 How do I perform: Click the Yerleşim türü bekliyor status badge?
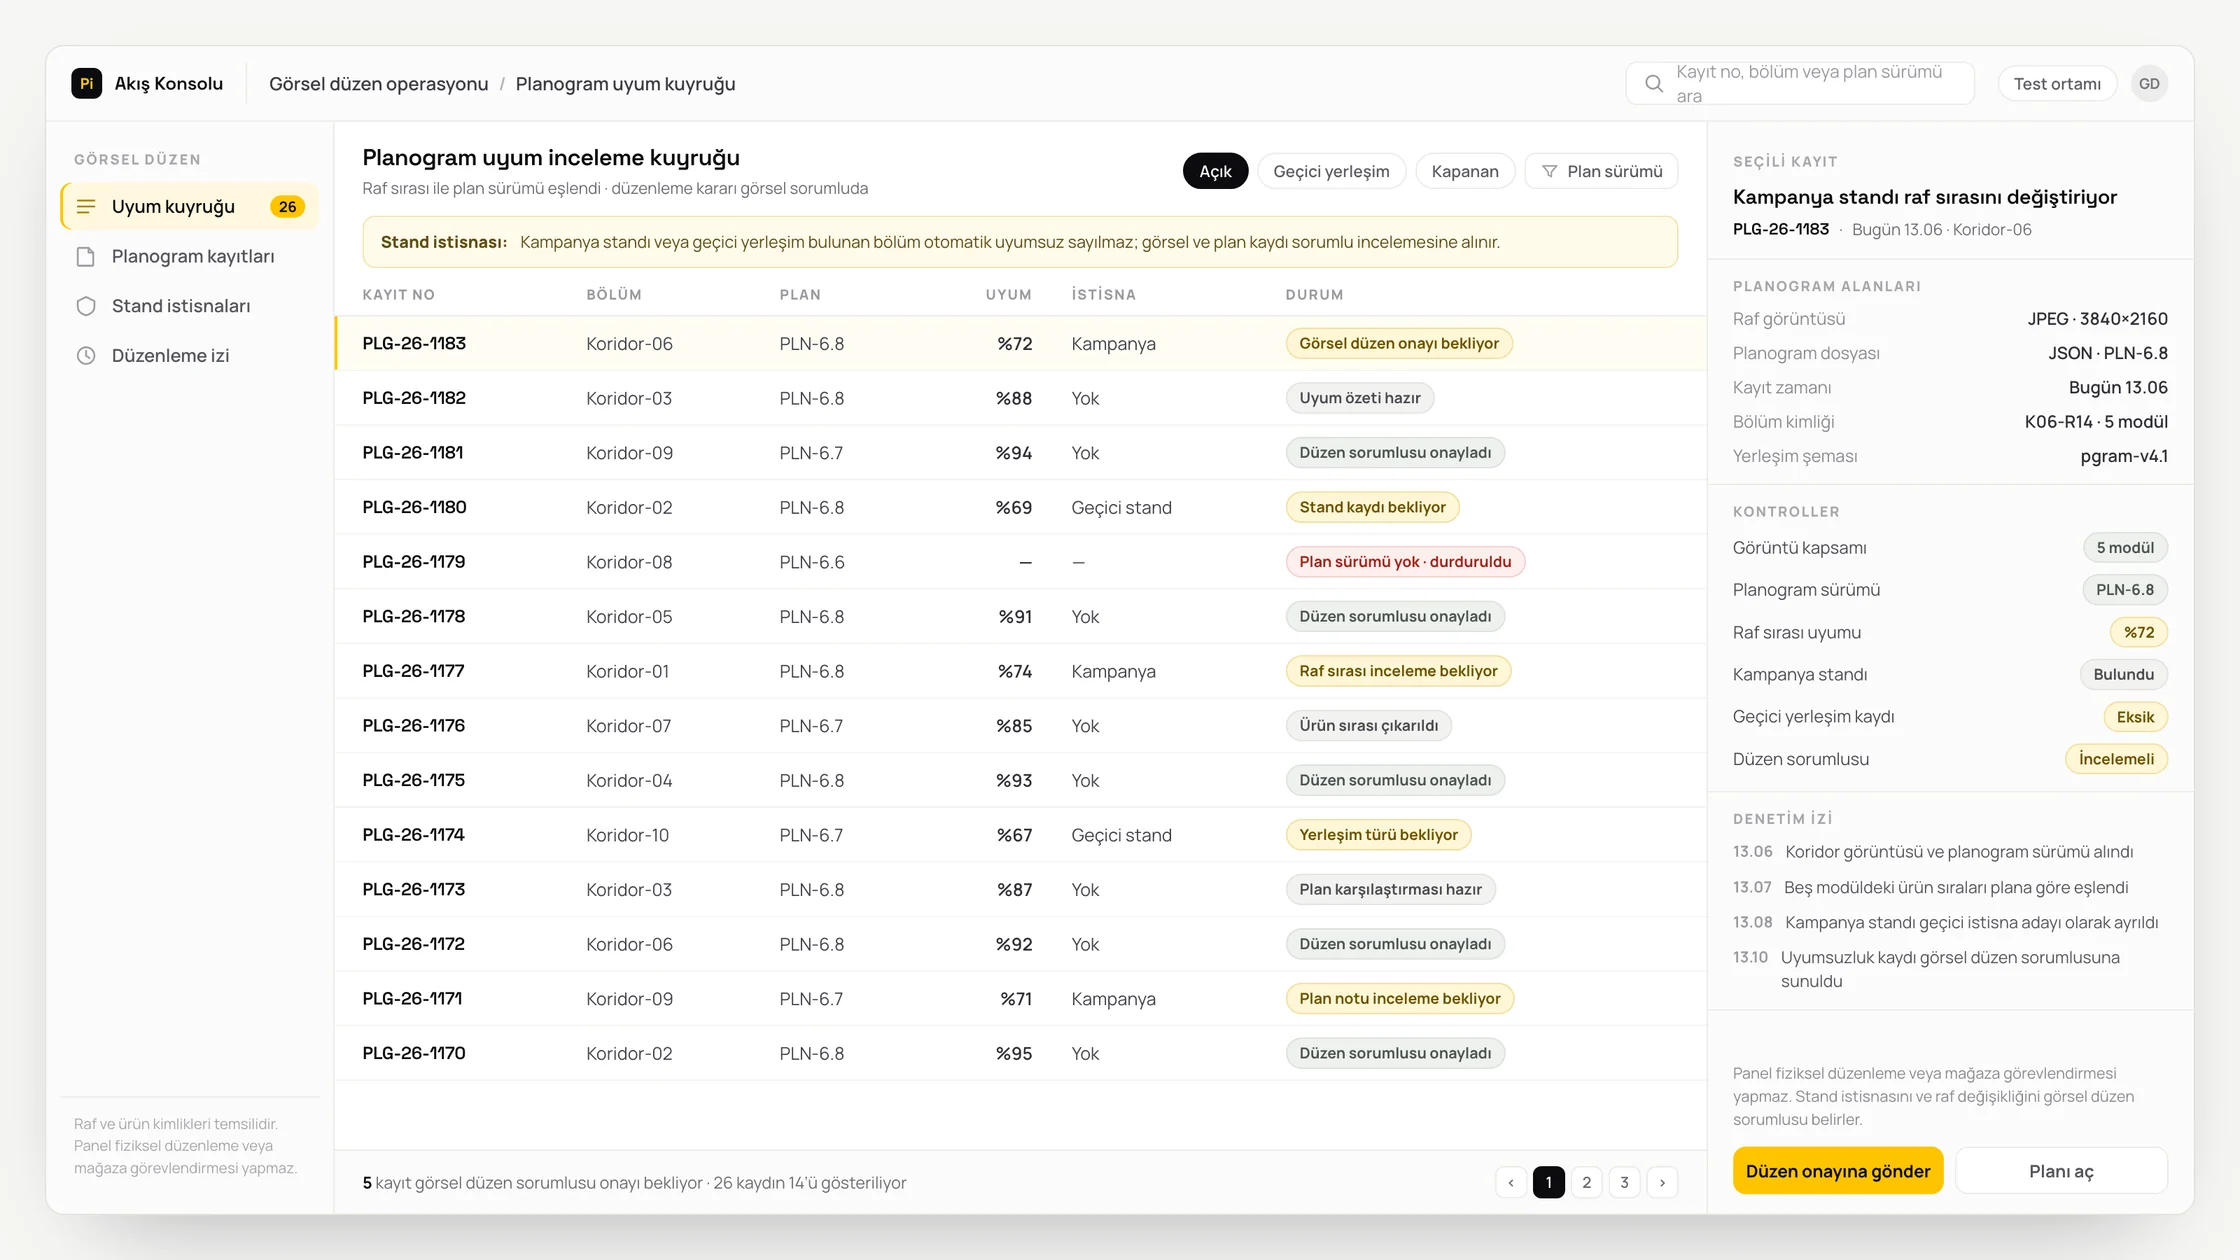coord(1378,835)
